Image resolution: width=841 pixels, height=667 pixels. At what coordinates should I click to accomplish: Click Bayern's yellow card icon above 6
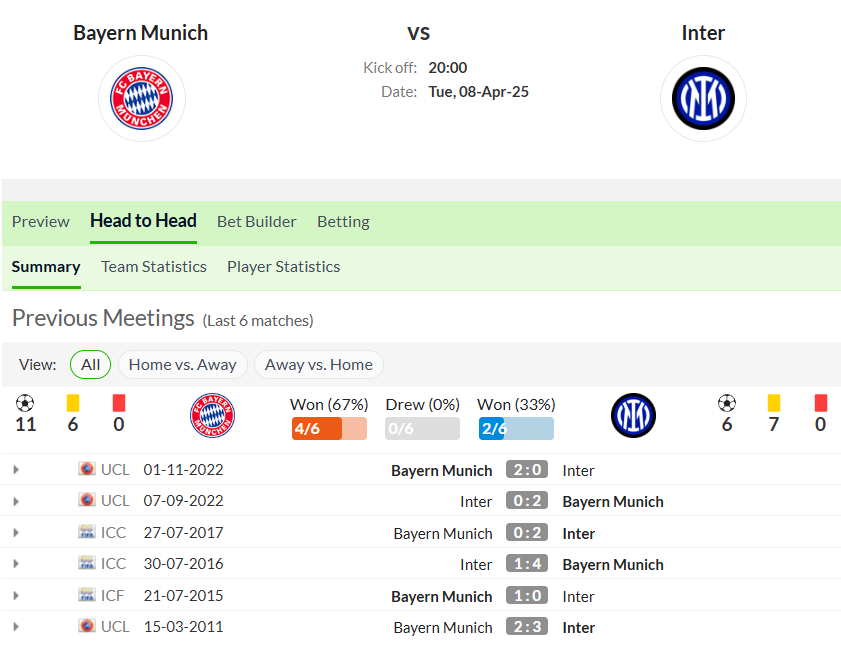point(73,403)
